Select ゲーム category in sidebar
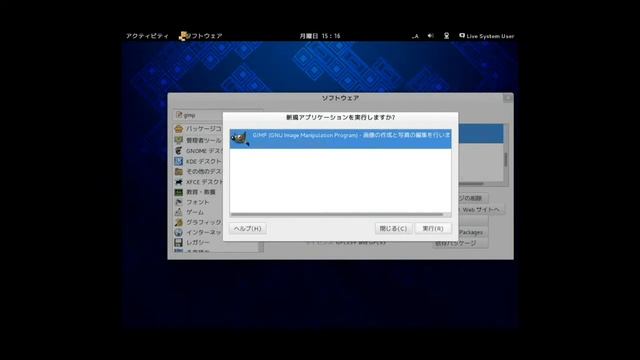The image size is (640, 360). [x=198, y=212]
